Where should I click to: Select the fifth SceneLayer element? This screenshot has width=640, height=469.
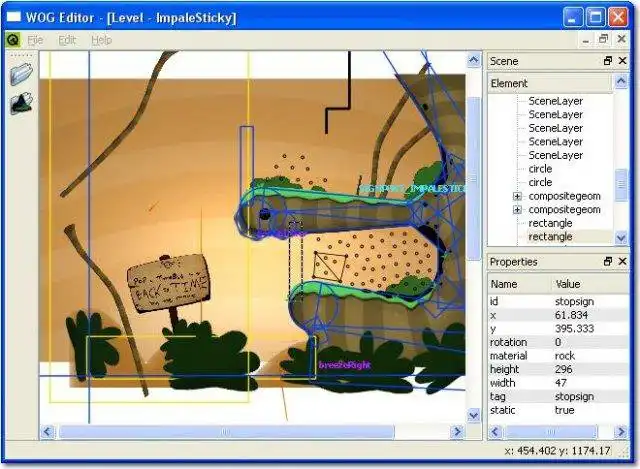click(556, 155)
